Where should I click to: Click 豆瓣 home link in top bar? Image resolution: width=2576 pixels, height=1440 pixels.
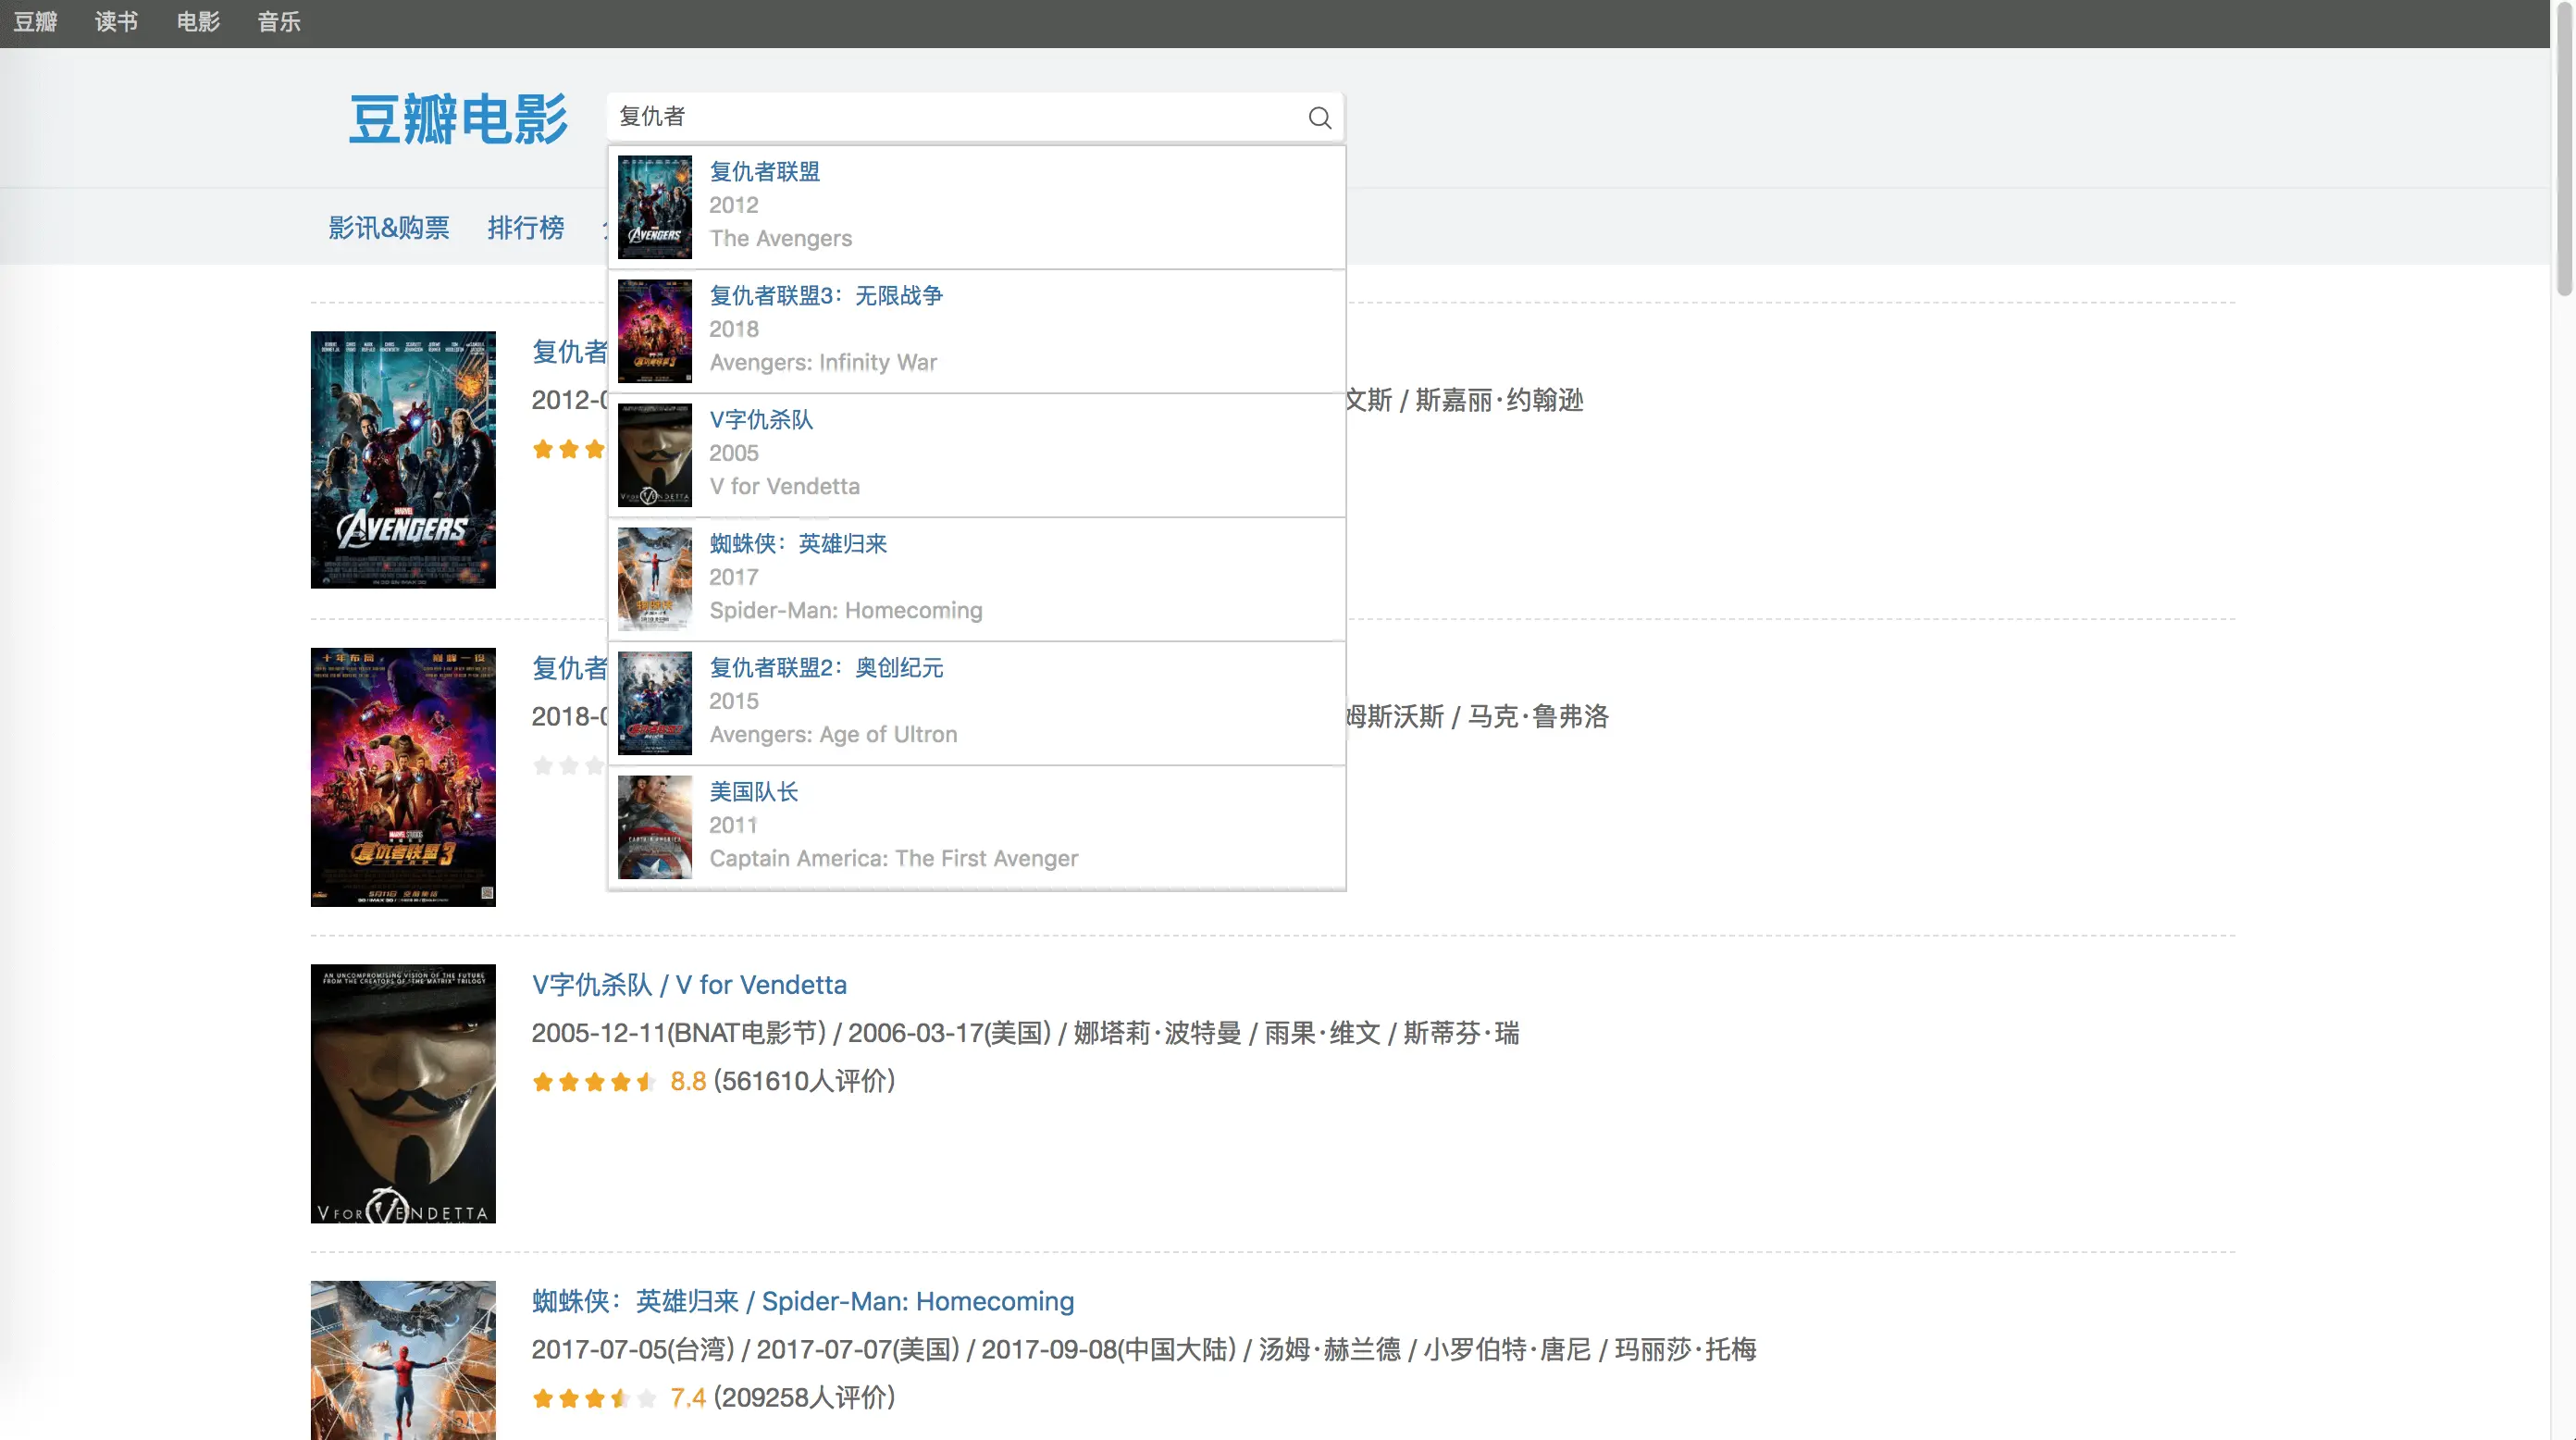tap(35, 22)
